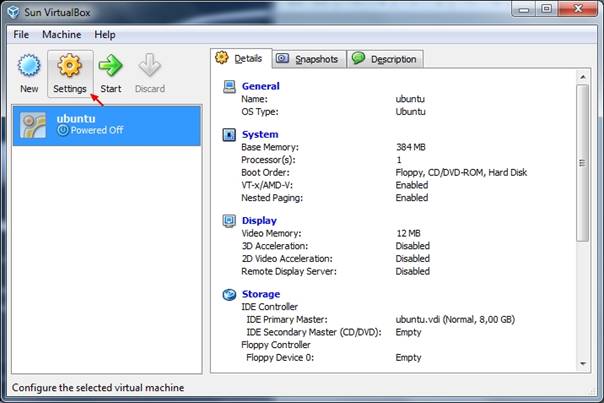This screenshot has height=403, width=604.
Task: Click the 'Processor(s):' label
Action: pos(268,160)
